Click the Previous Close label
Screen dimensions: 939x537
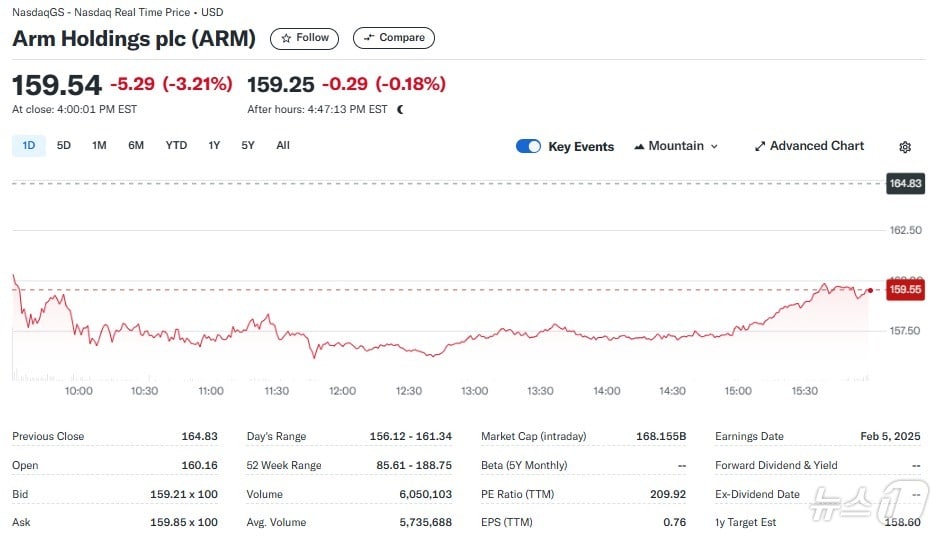[x=48, y=436]
